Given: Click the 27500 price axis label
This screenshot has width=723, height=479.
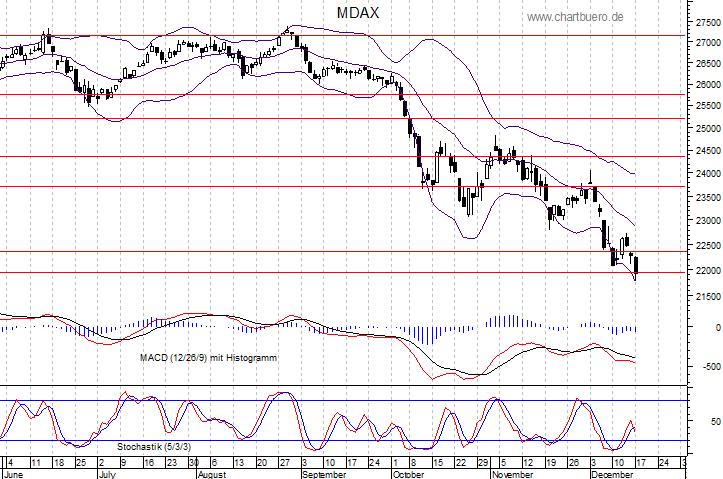Looking at the screenshot, I should pyautogui.click(x=704, y=21).
